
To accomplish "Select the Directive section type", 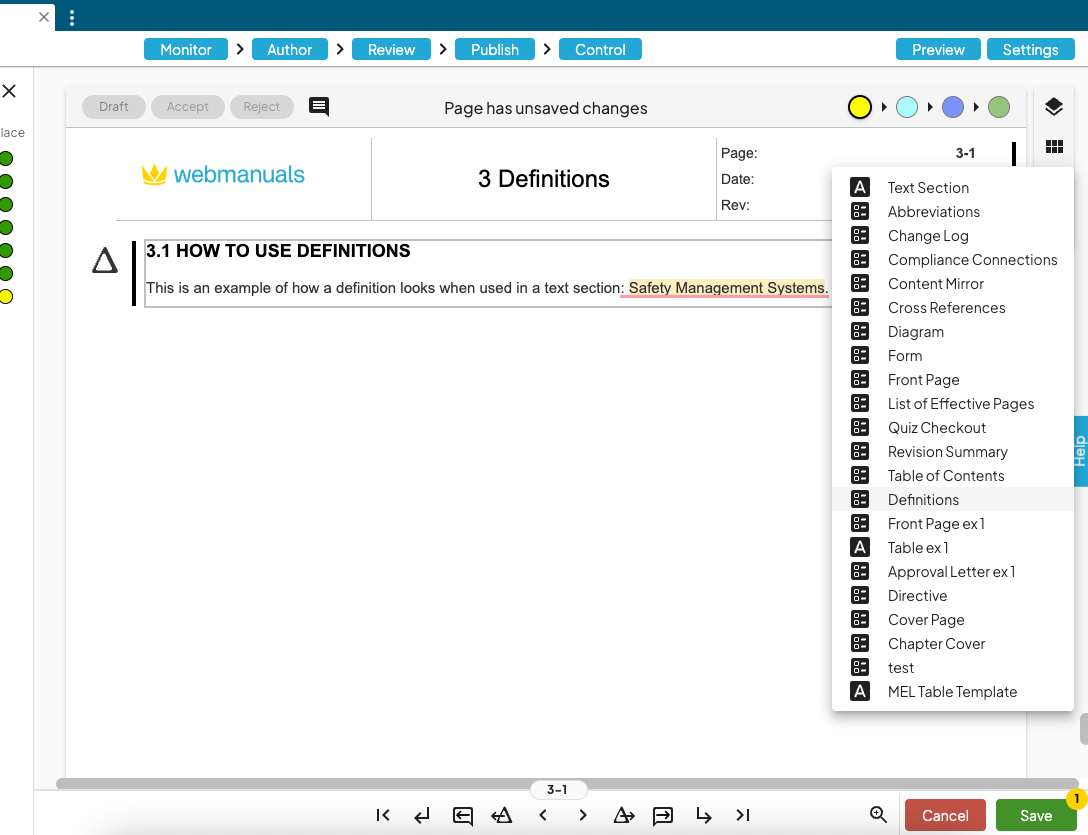I will 953,596.
